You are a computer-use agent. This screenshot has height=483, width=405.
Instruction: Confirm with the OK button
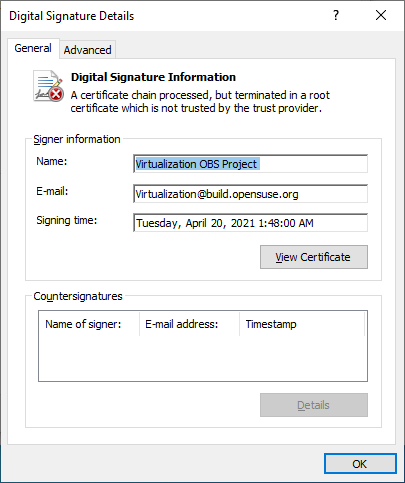click(360, 464)
